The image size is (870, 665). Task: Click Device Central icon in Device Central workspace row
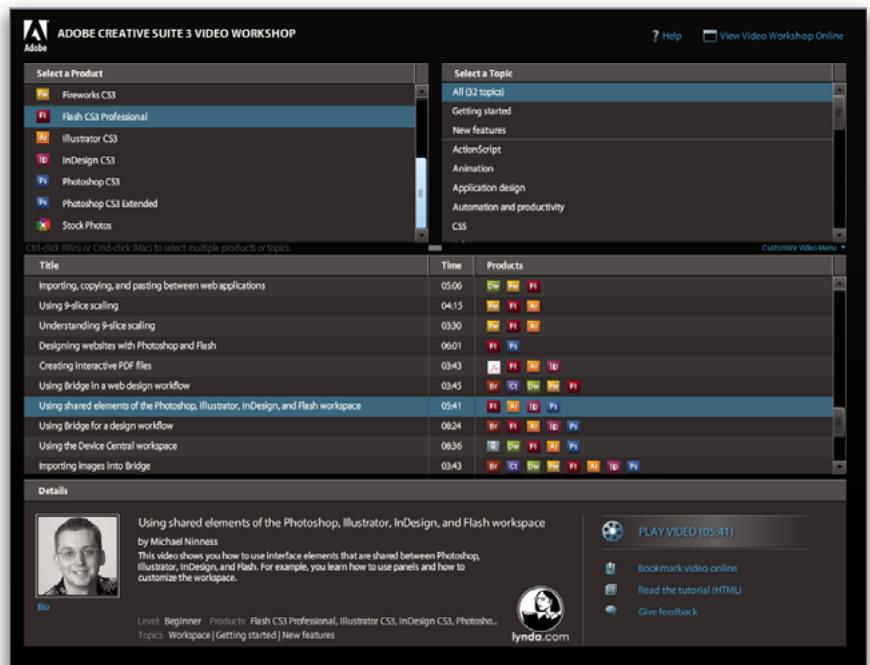pyautogui.click(x=493, y=446)
